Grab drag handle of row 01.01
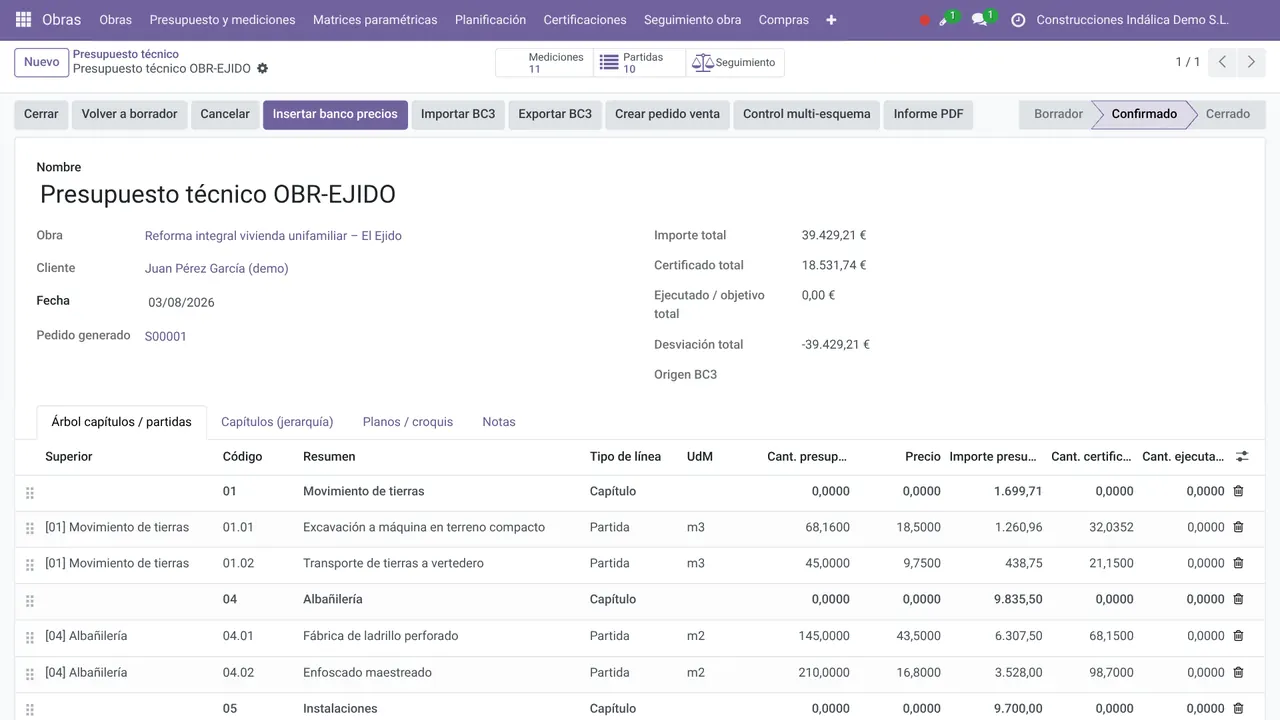The height and width of the screenshot is (720, 1280). [x=30, y=529]
